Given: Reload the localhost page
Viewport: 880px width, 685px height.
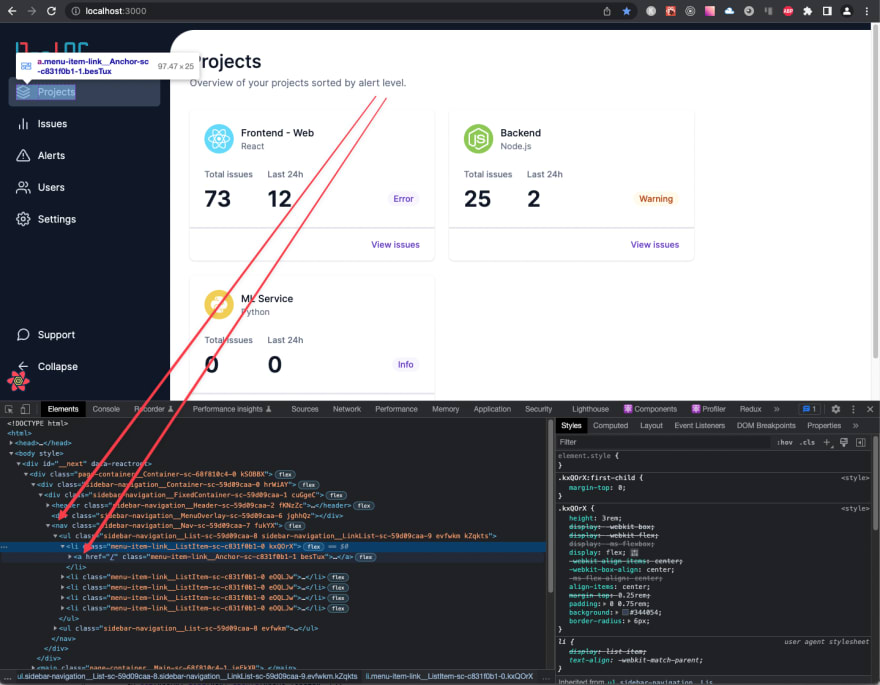Looking at the screenshot, I should click(x=51, y=11).
